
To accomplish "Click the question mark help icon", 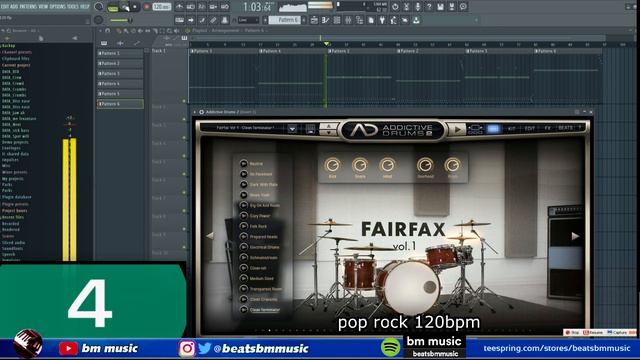I will [x=429, y=7].
